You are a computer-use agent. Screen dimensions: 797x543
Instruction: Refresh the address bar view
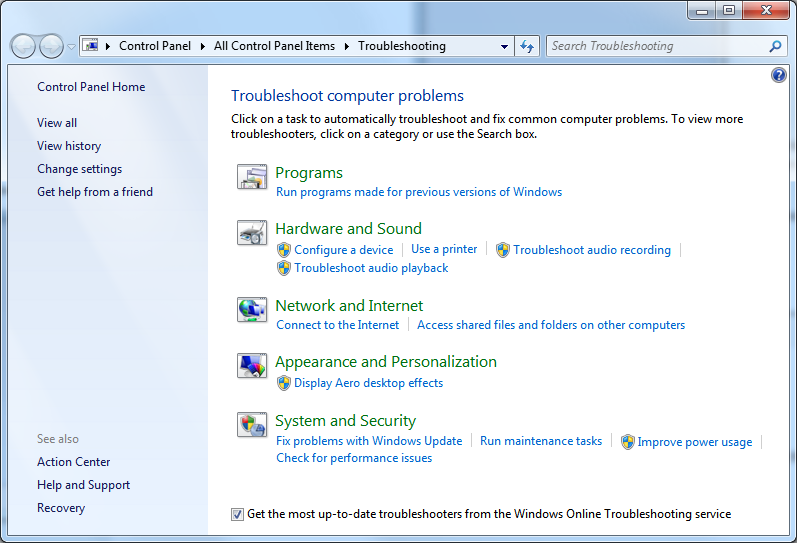(527, 46)
